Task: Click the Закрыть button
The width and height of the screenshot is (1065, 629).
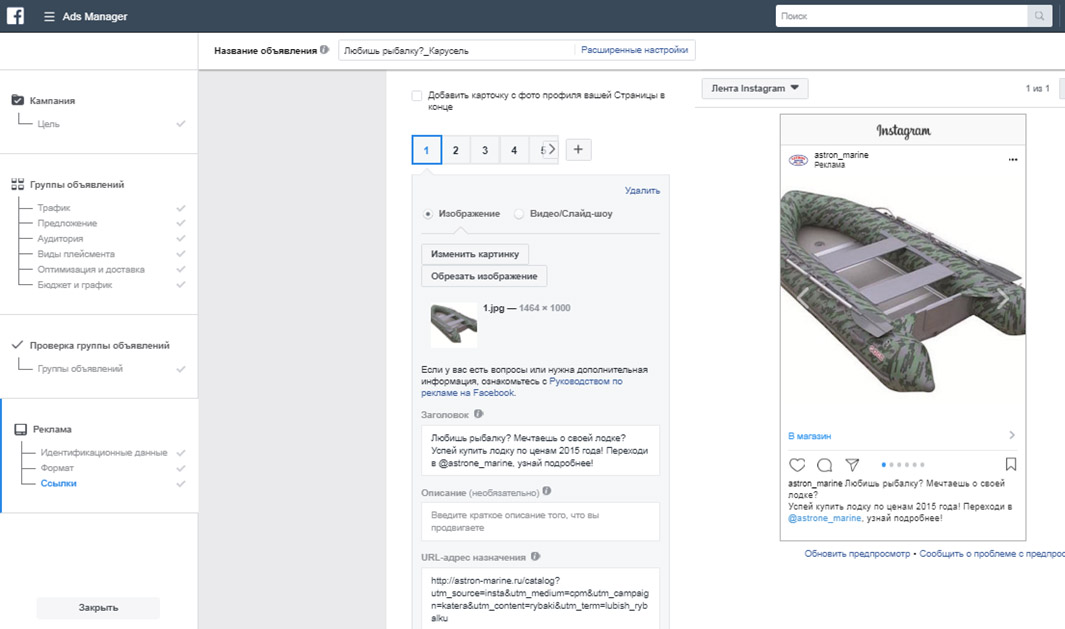Action: [x=98, y=607]
